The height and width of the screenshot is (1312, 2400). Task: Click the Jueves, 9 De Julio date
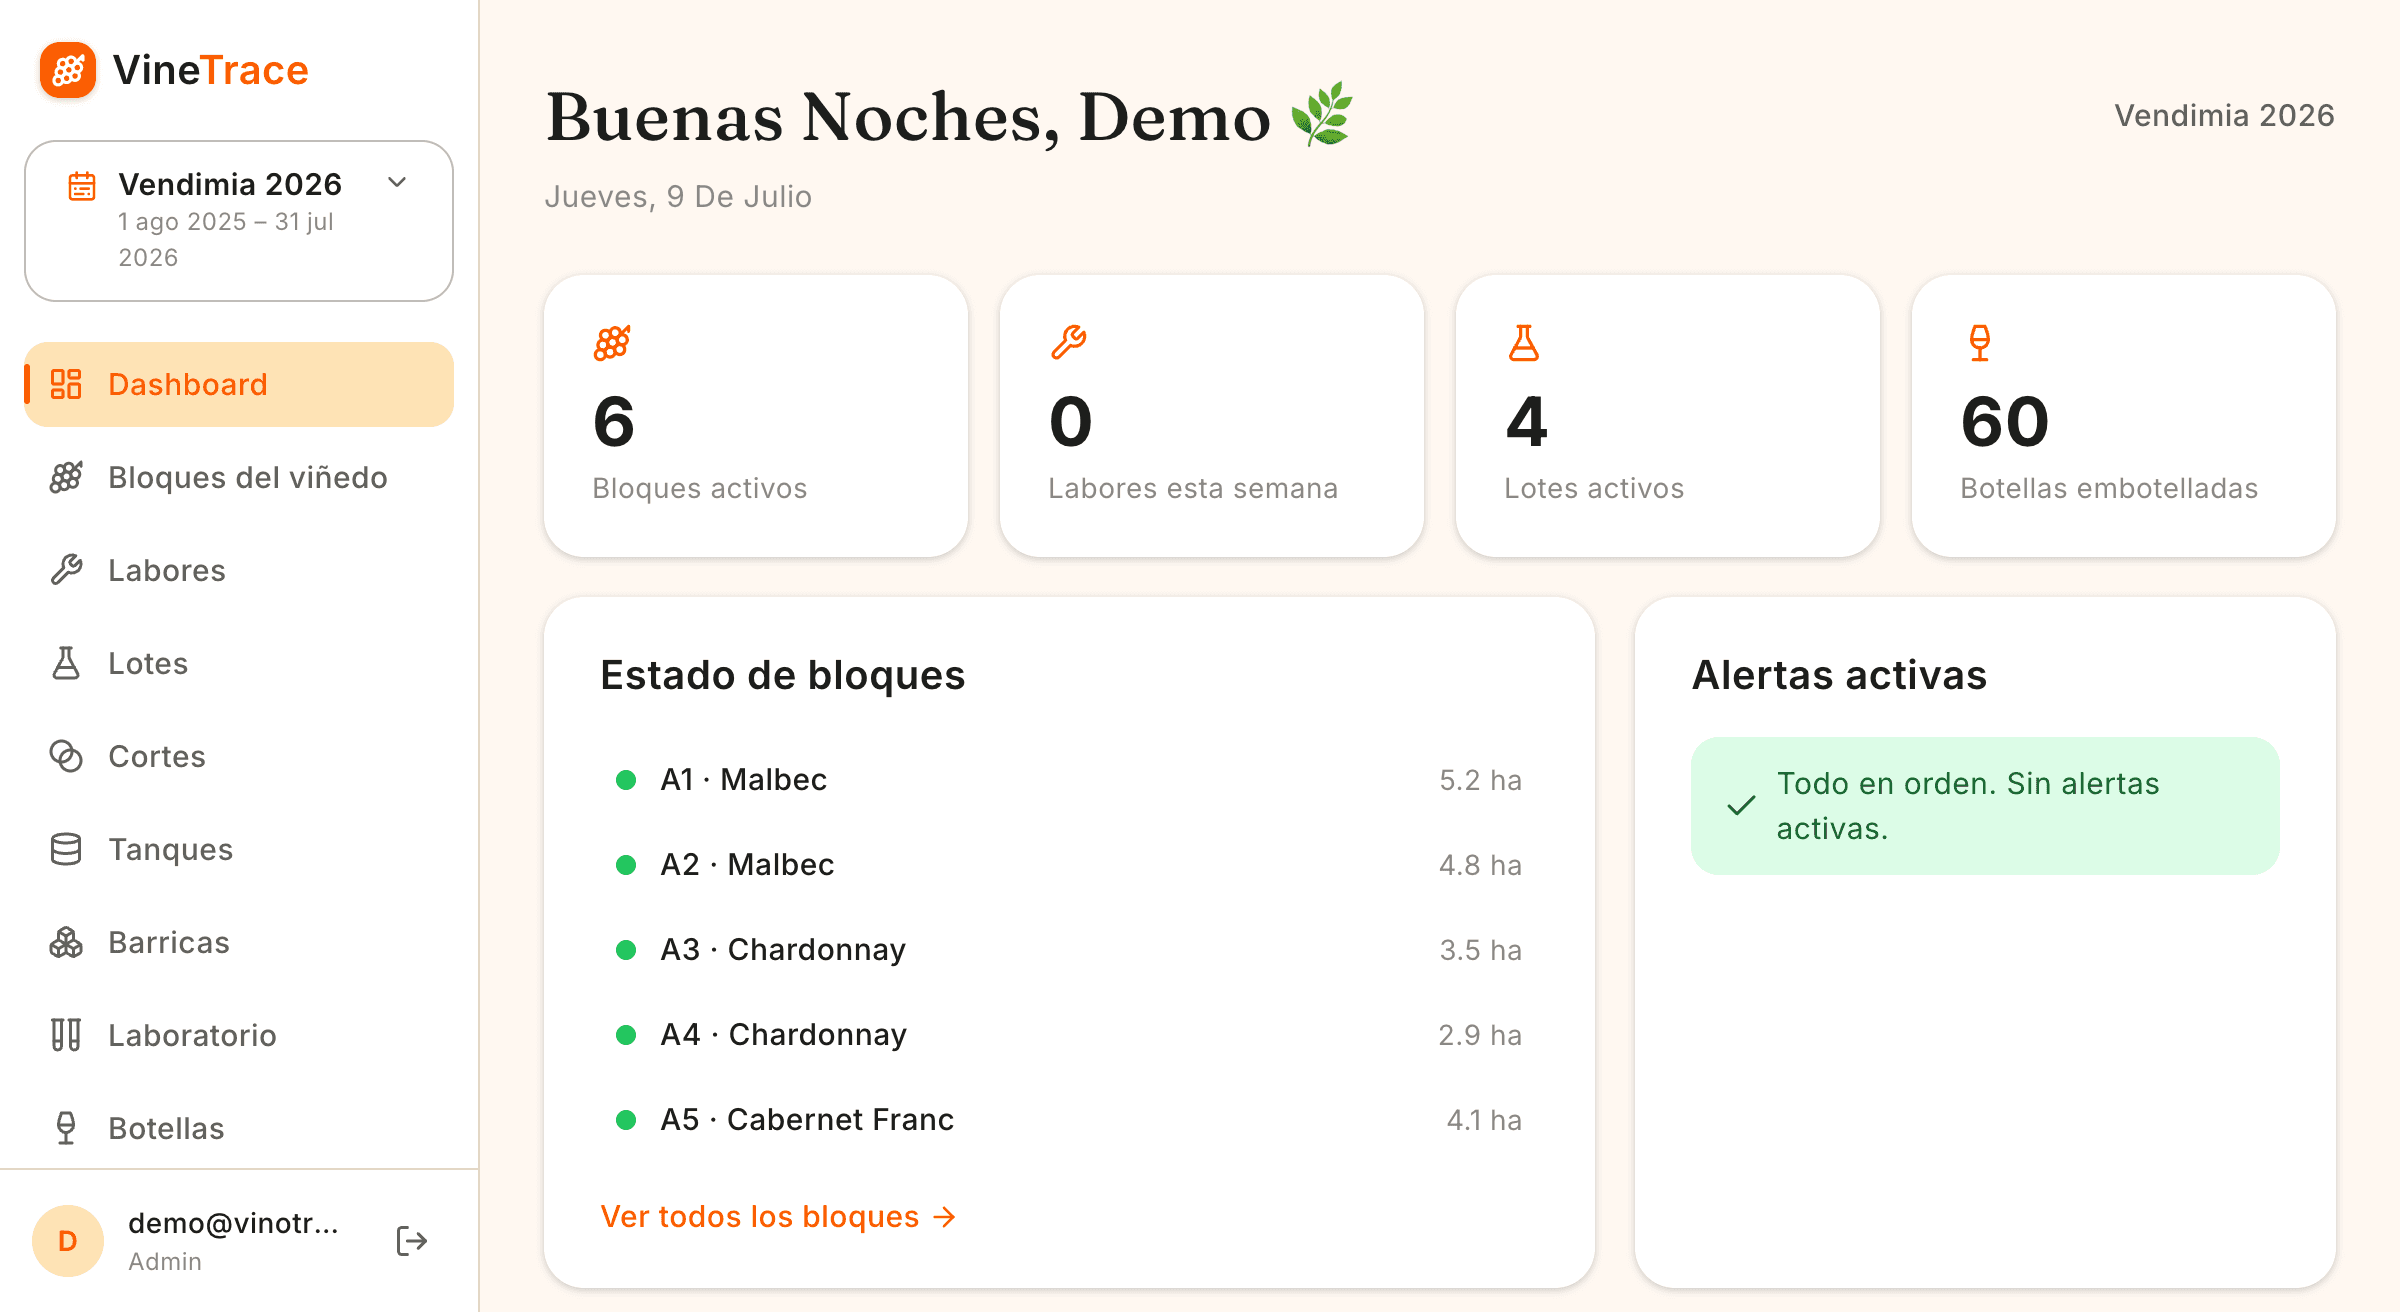pyautogui.click(x=678, y=196)
